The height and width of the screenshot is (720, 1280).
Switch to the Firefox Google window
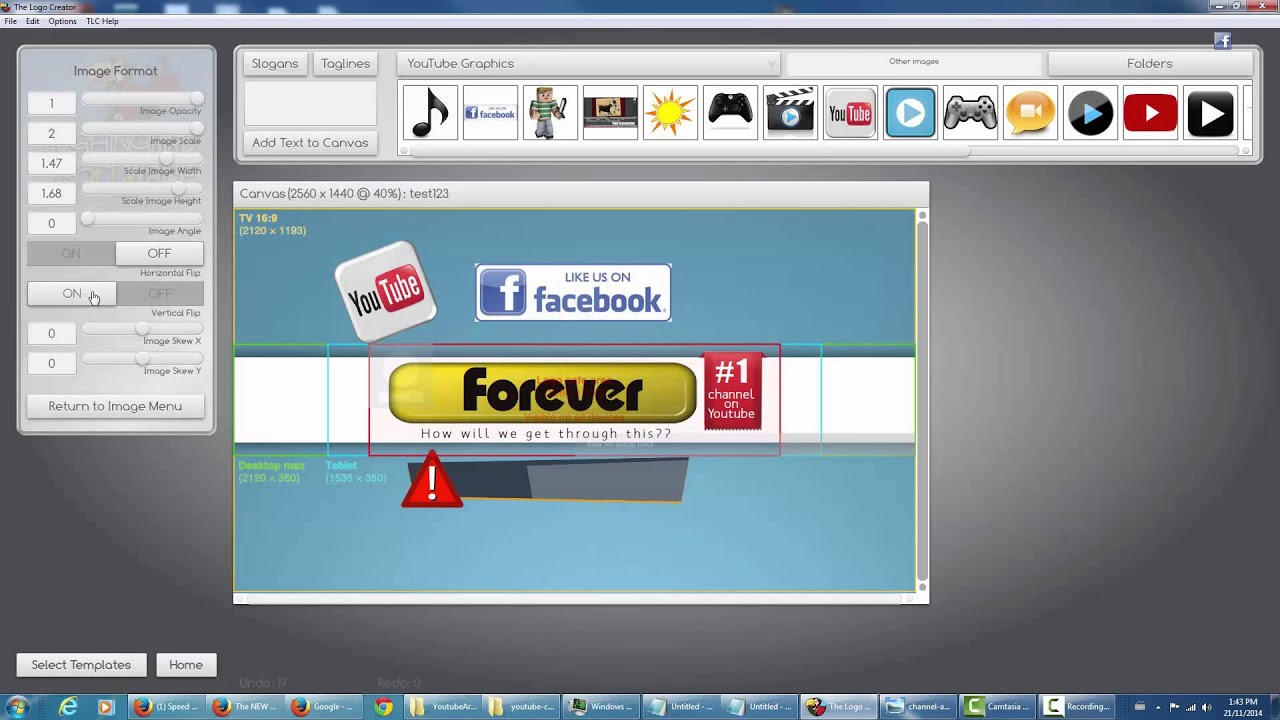[325, 707]
